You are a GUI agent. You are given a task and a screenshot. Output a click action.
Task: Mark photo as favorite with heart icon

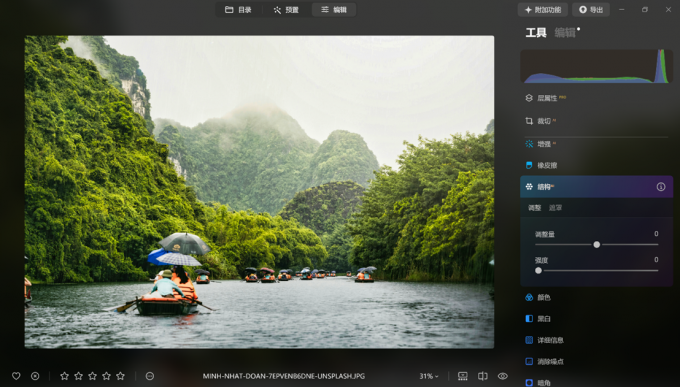(16, 376)
